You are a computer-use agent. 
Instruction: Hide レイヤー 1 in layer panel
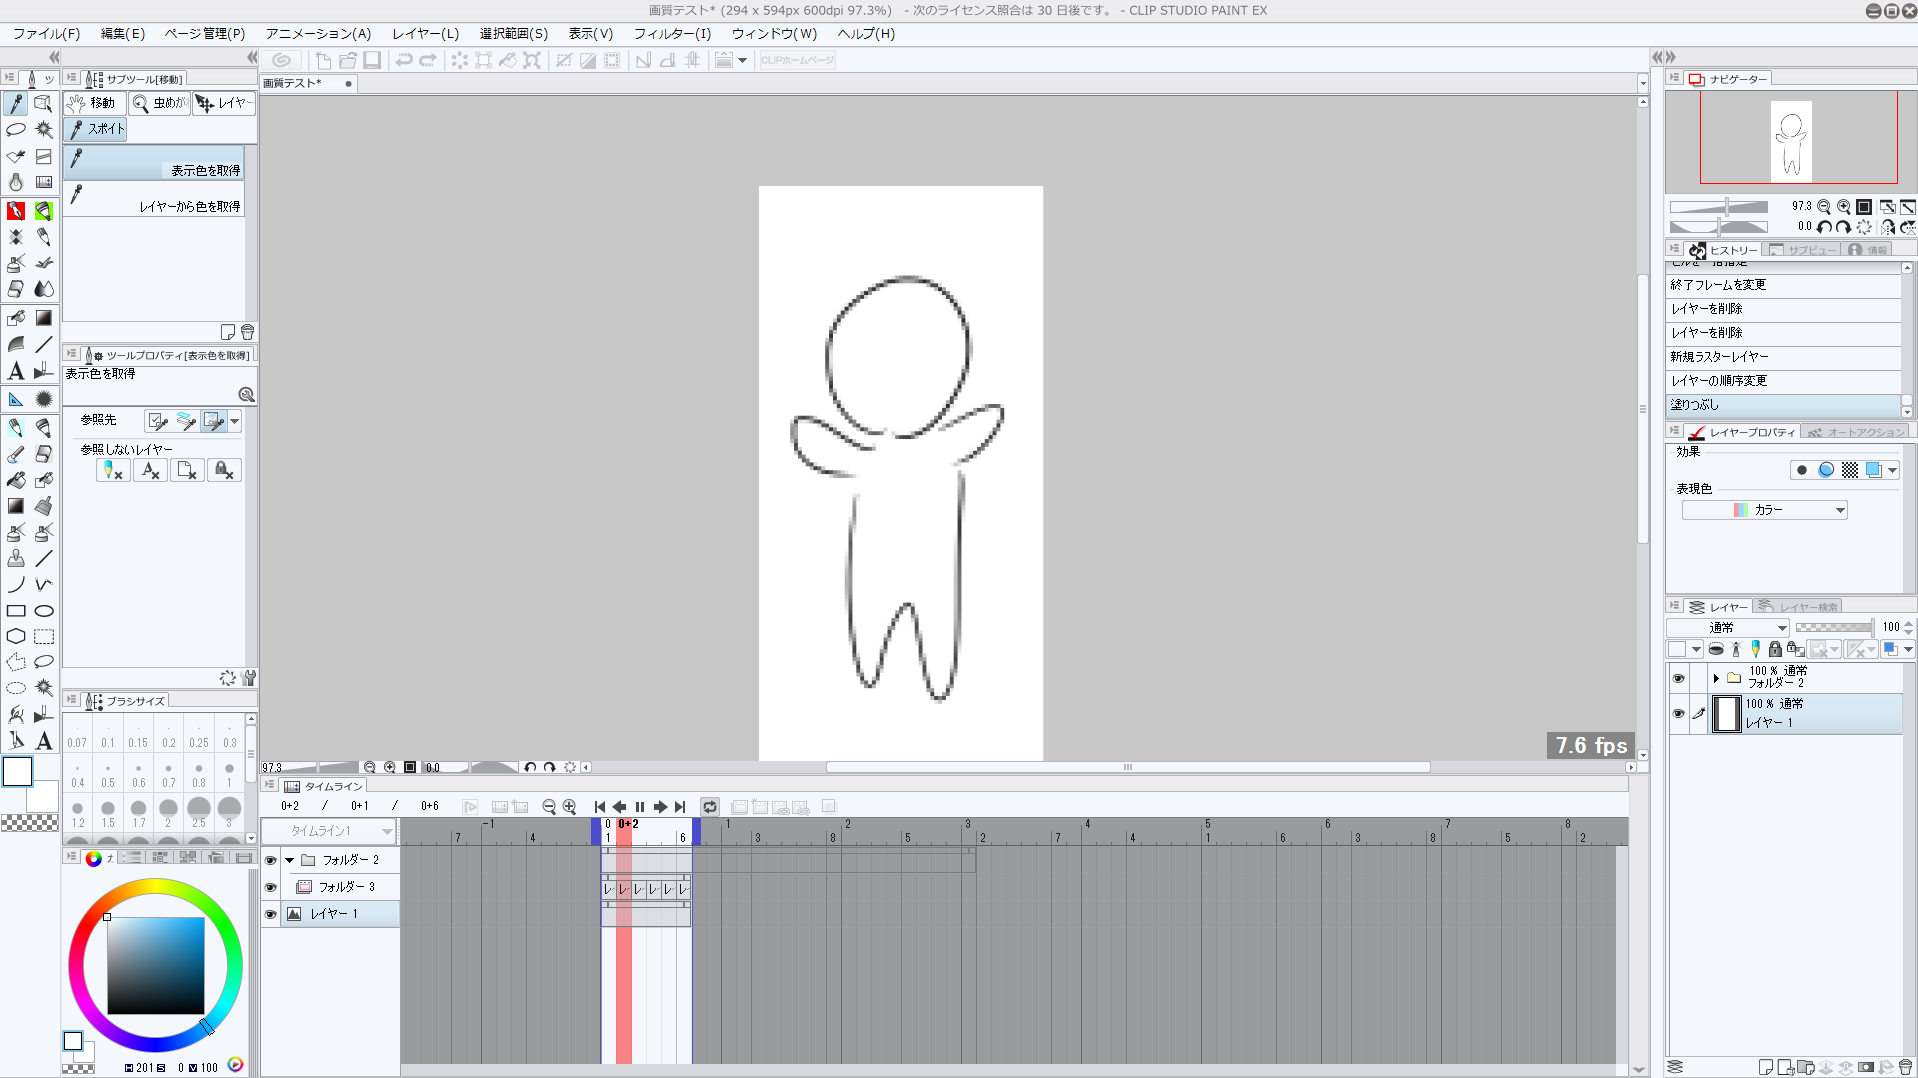[x=1678, y=714]
